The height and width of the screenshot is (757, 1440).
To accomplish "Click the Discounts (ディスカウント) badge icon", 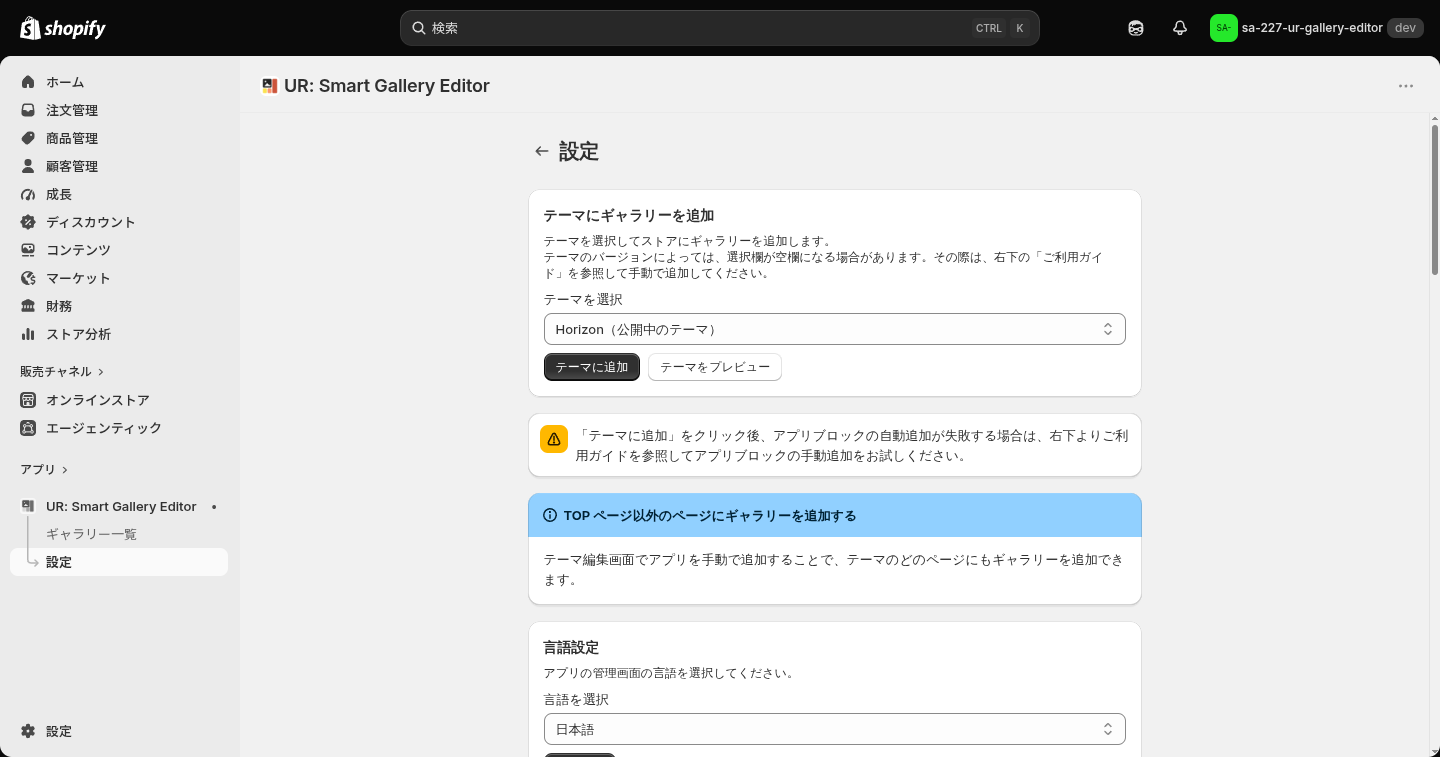I will 28,222.
